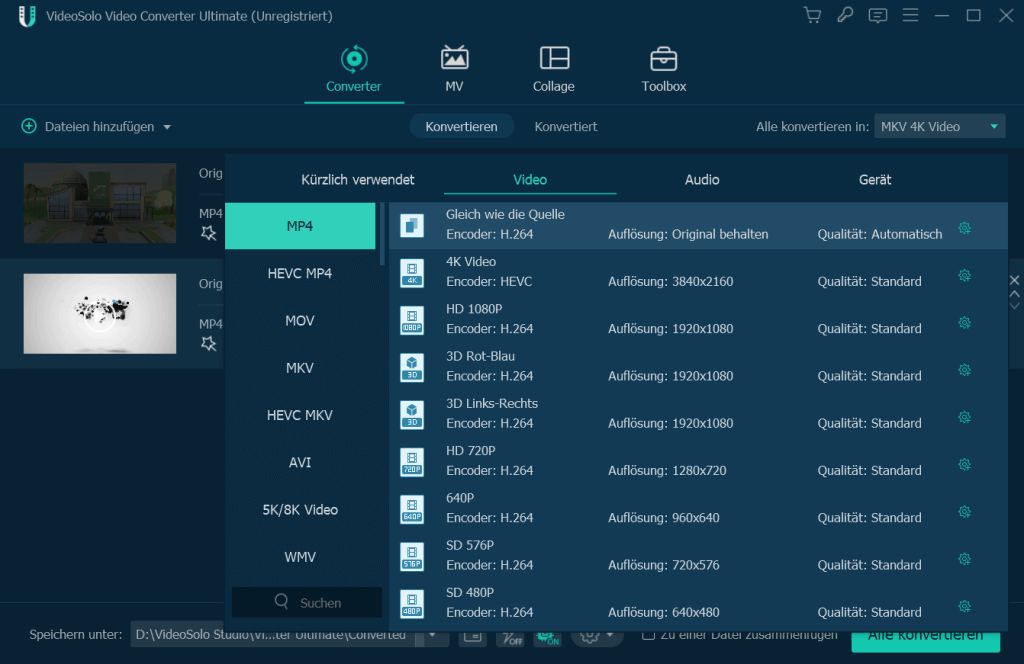Select the Konvertiert tab
Viewport: 1024px width, 664px height.
click(566, 126)
